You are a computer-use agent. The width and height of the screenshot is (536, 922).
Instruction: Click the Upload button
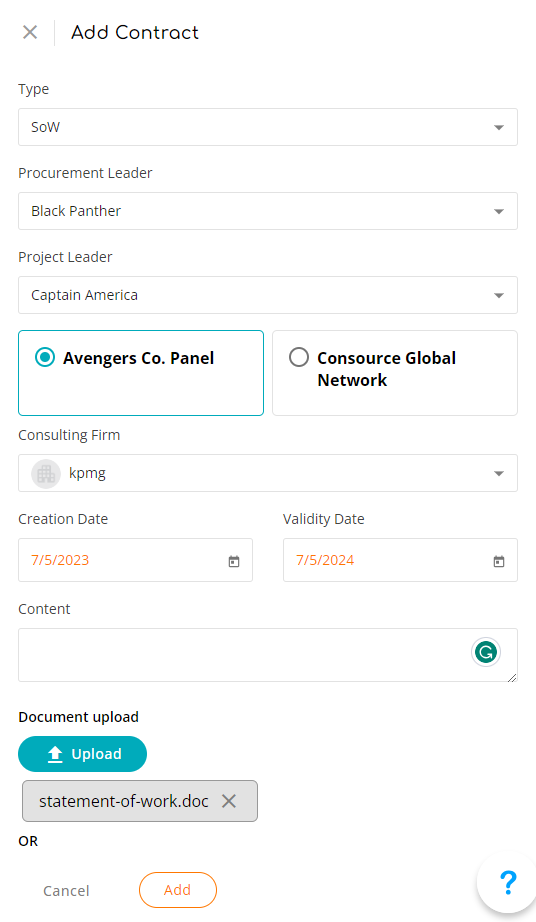point(82,754)
